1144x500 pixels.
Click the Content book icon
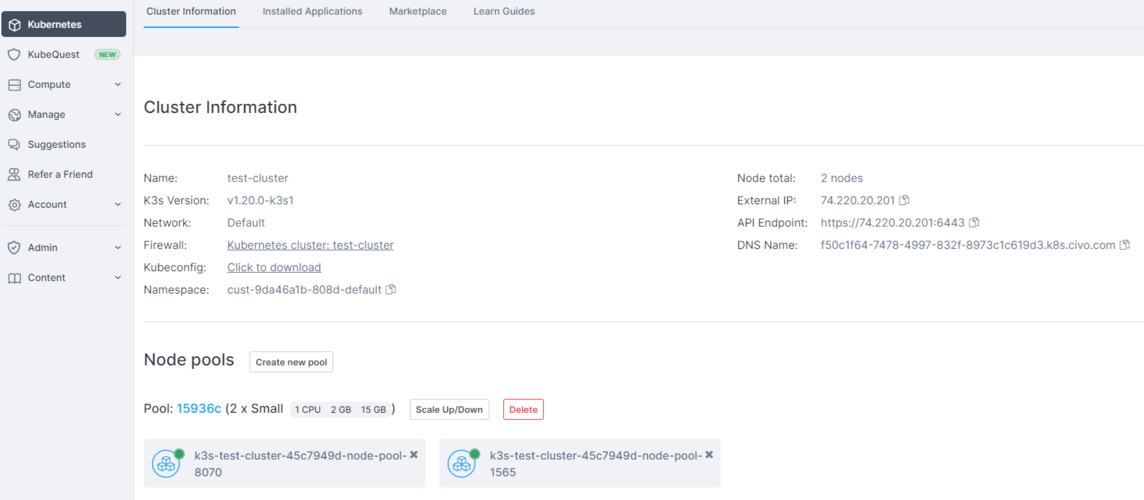[x=15, y=277]
